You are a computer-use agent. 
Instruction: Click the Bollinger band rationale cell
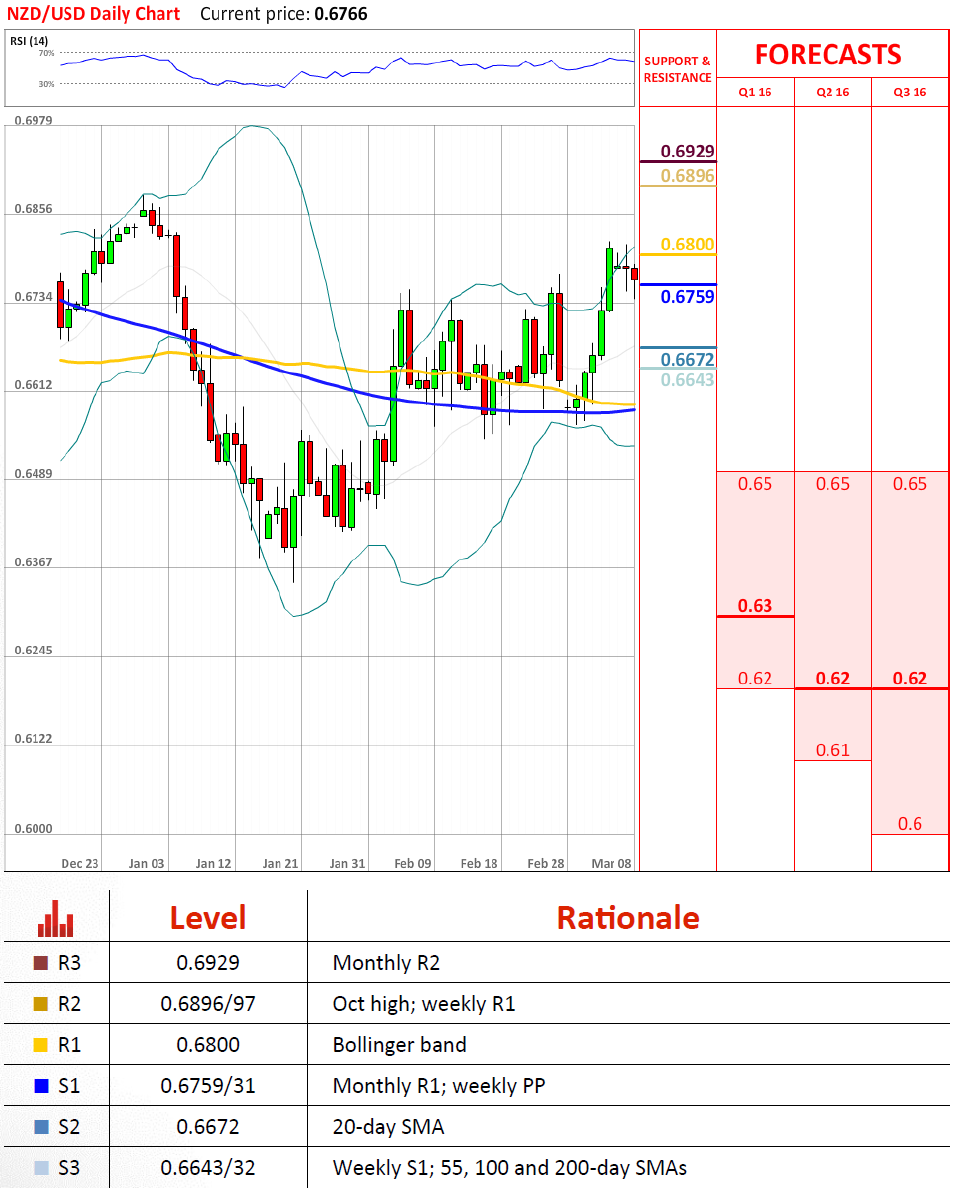point(399,1044)
